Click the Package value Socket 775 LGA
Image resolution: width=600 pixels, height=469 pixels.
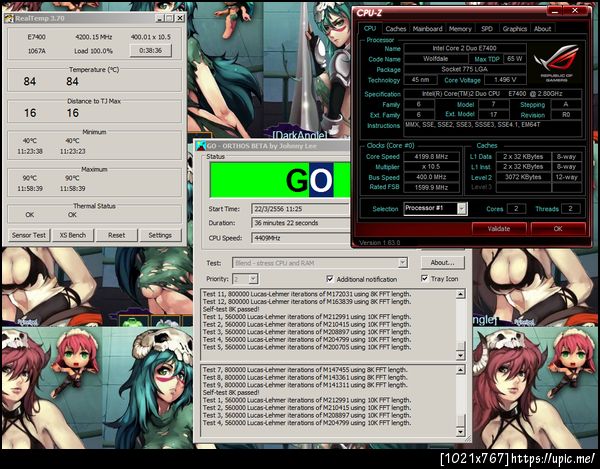click(x=465, y=69)
